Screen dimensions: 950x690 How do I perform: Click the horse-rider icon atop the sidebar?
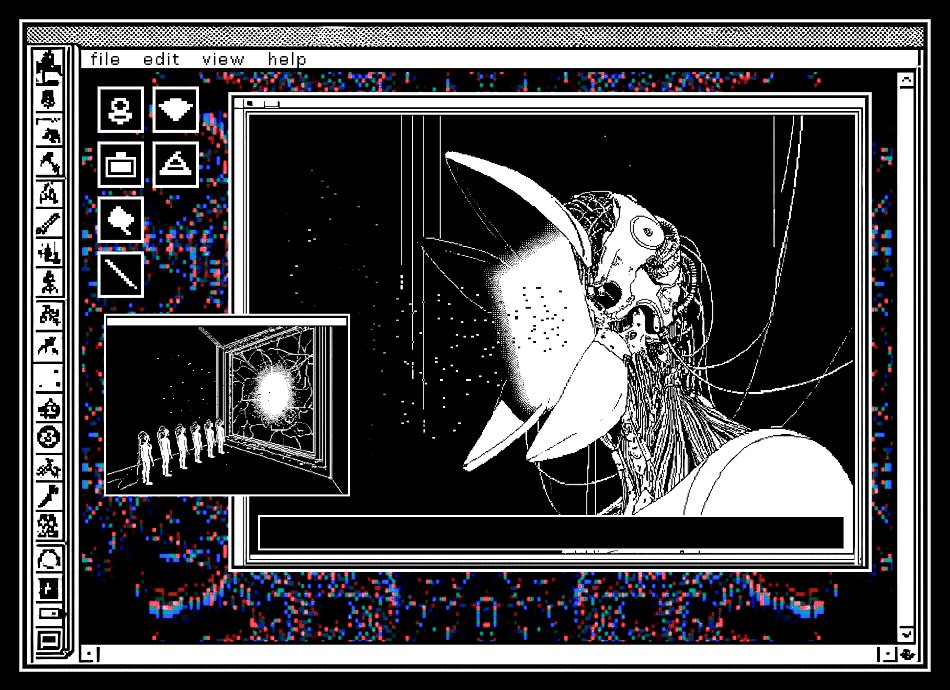pyautogui.click(x=48, y=67)
